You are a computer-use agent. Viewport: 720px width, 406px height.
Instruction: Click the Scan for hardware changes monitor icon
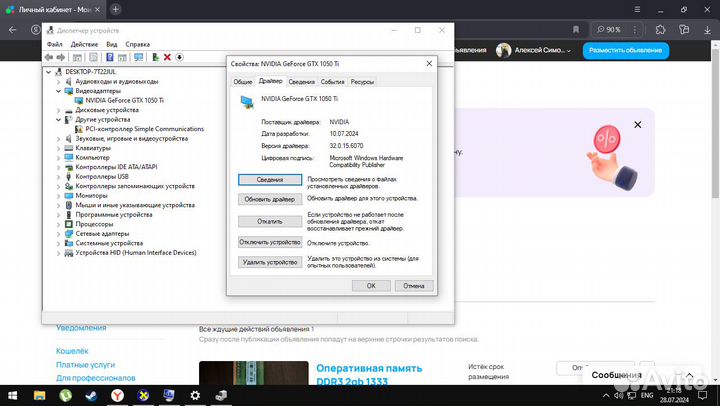tap(139, 57)
